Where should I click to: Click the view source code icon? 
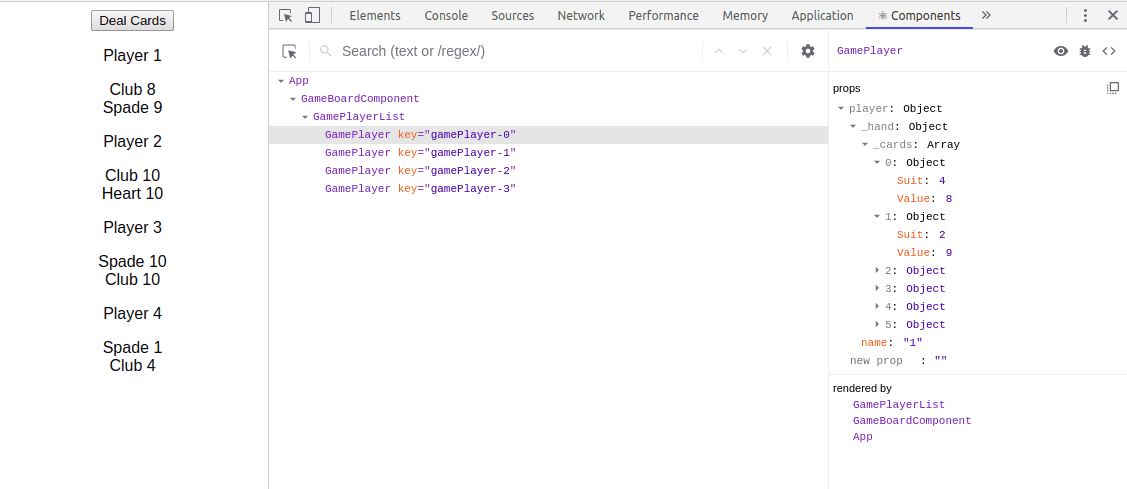1109,51
